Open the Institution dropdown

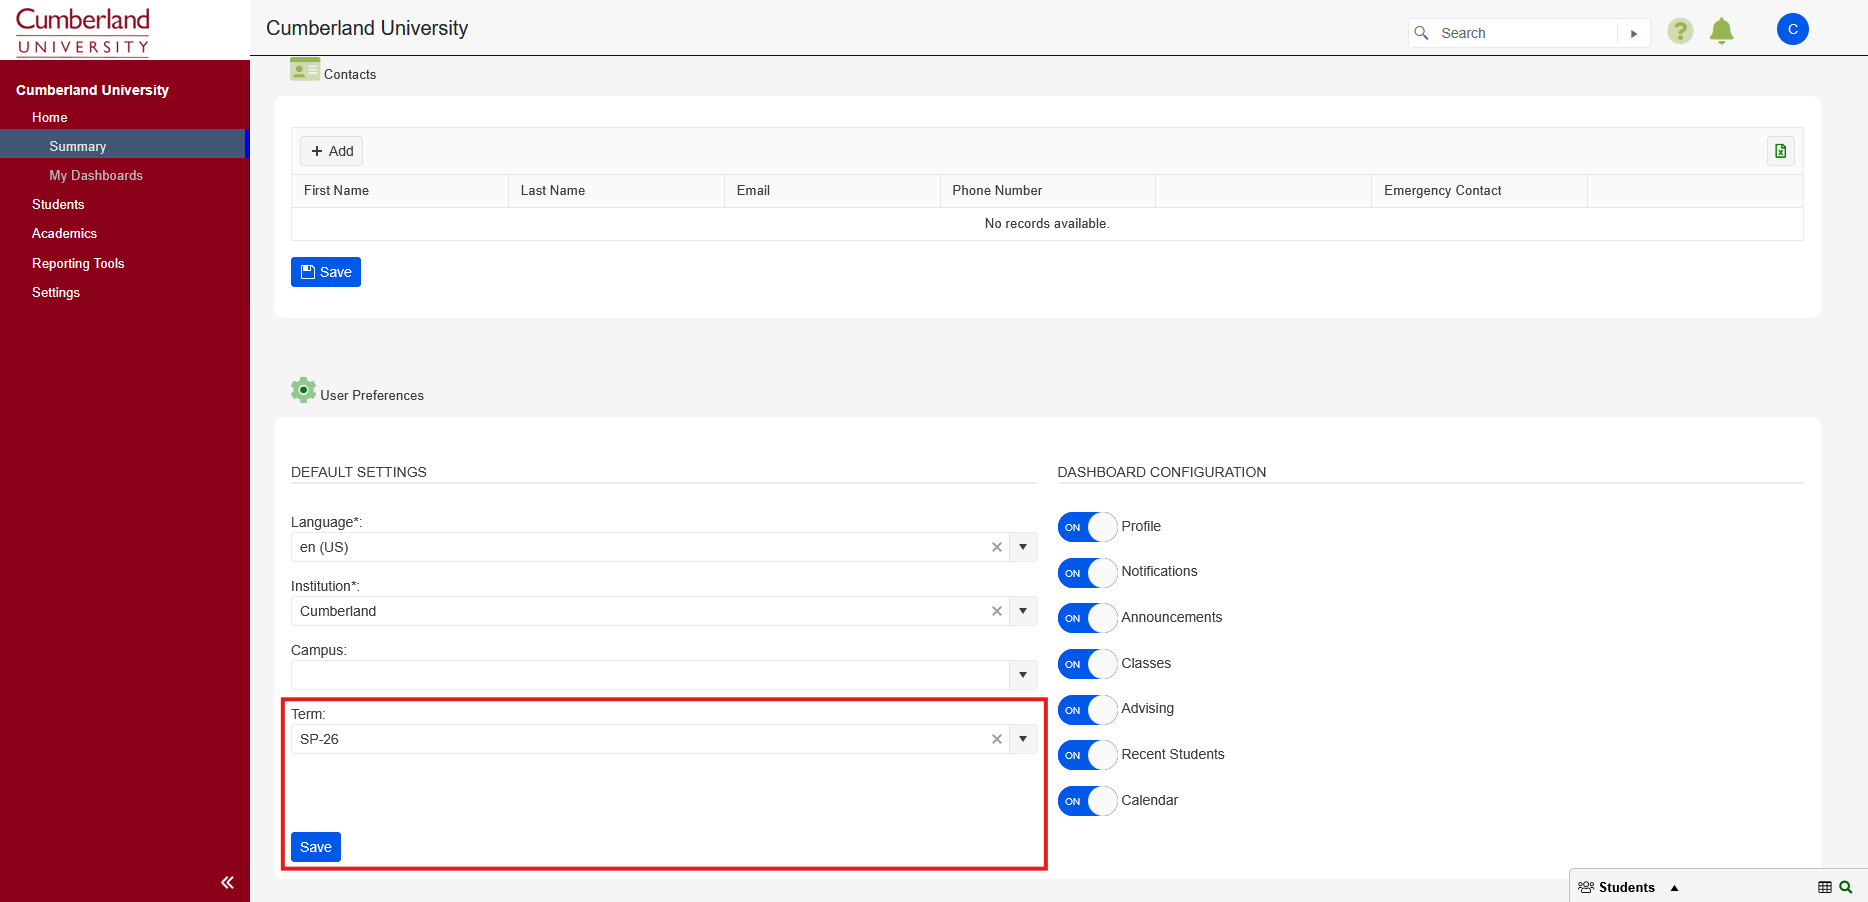tap(1023, 611)
